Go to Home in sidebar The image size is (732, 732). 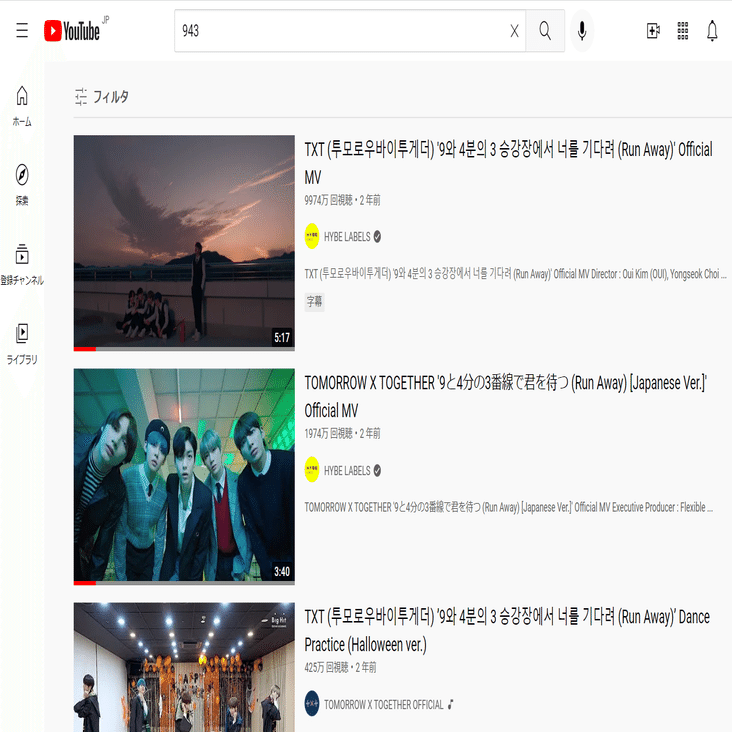(x=22, y=106)
